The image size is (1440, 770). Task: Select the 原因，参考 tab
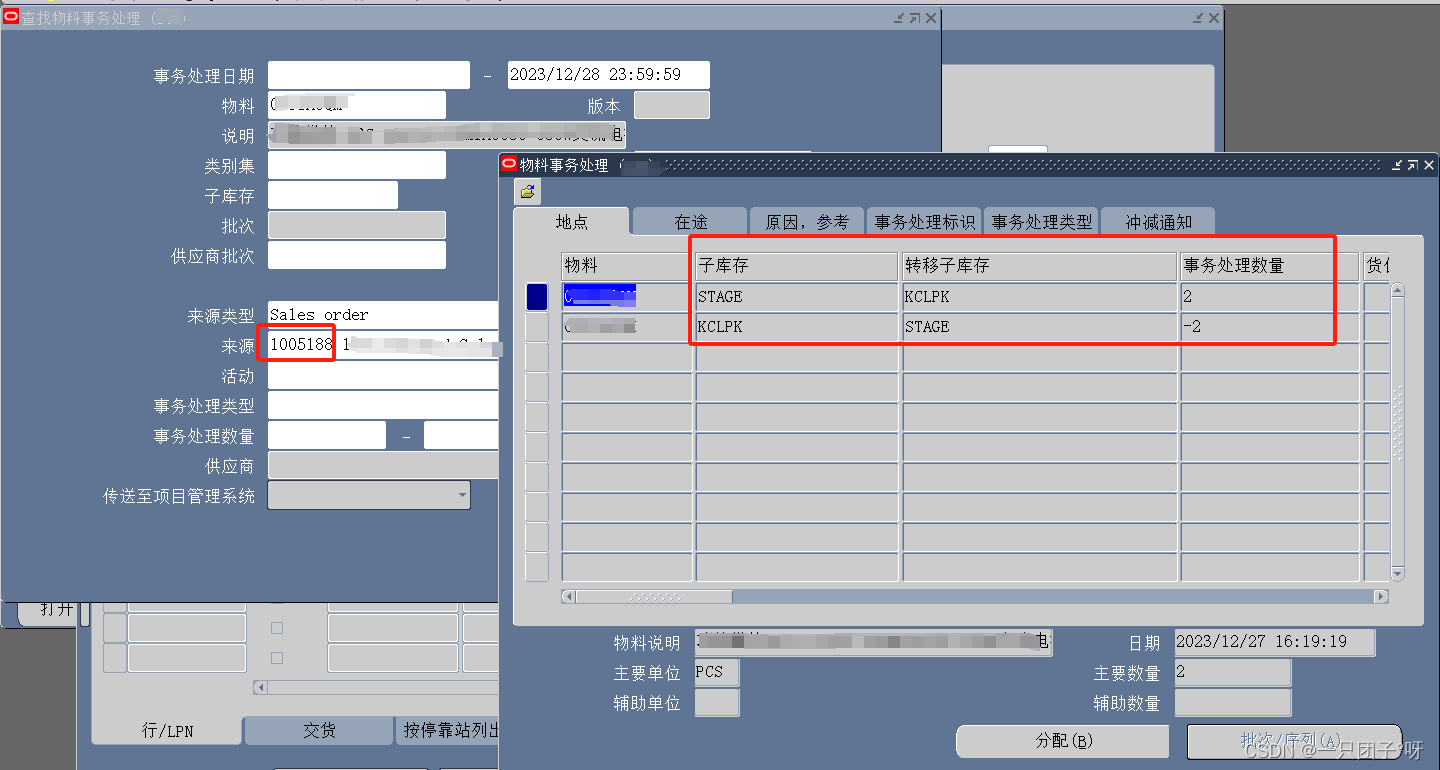pyautogui.click(x=806, y=221)
